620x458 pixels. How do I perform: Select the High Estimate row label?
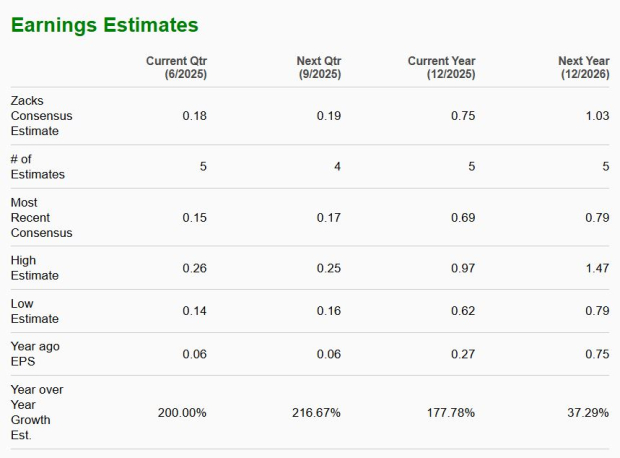click(x=35, y=268)
